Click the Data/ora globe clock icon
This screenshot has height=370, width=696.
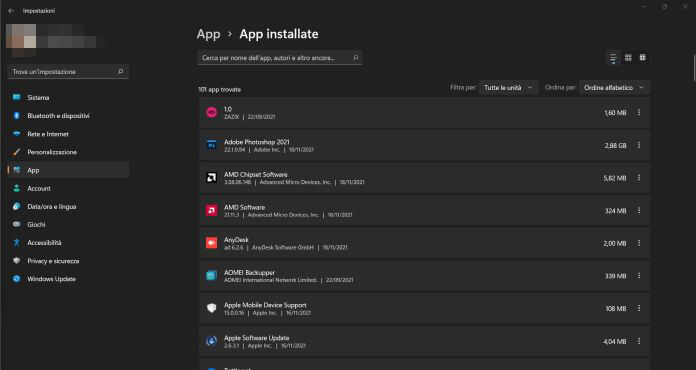pos(17,207)
